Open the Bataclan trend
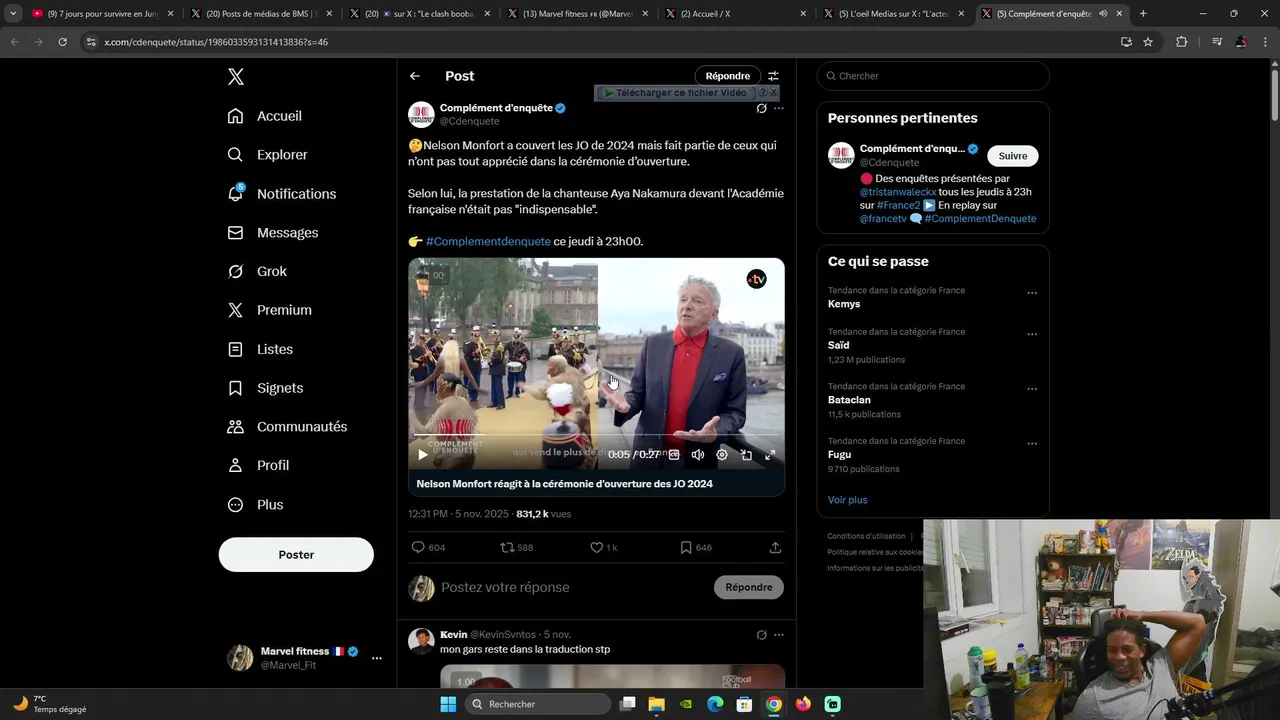This screenshot has width=1280, height=720. click(x=933, y=400)
